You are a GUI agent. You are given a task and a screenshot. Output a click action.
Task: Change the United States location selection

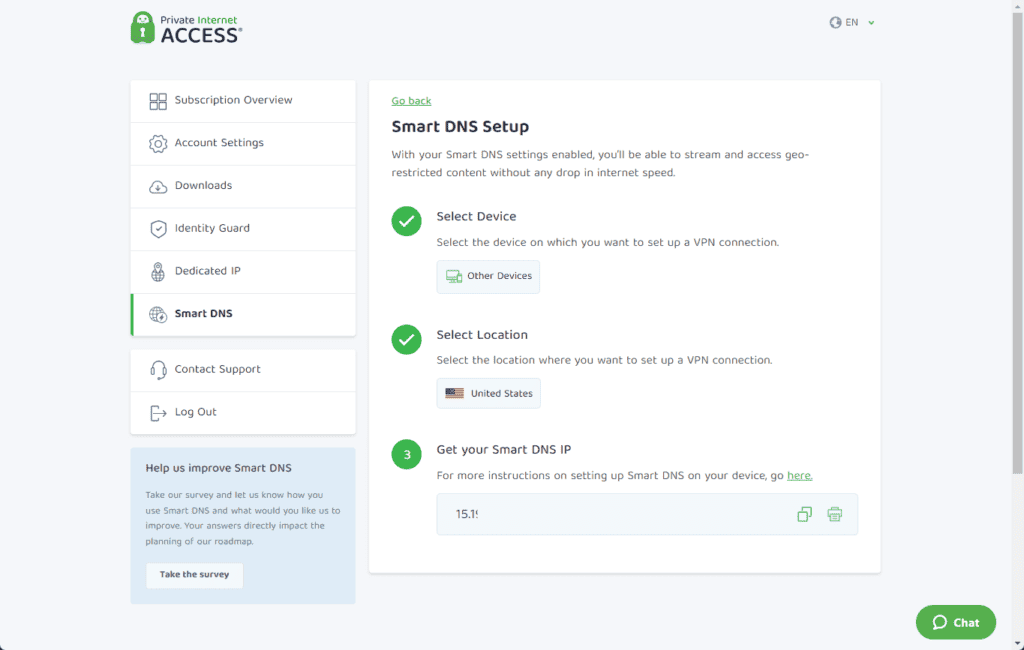pos(488,394)
